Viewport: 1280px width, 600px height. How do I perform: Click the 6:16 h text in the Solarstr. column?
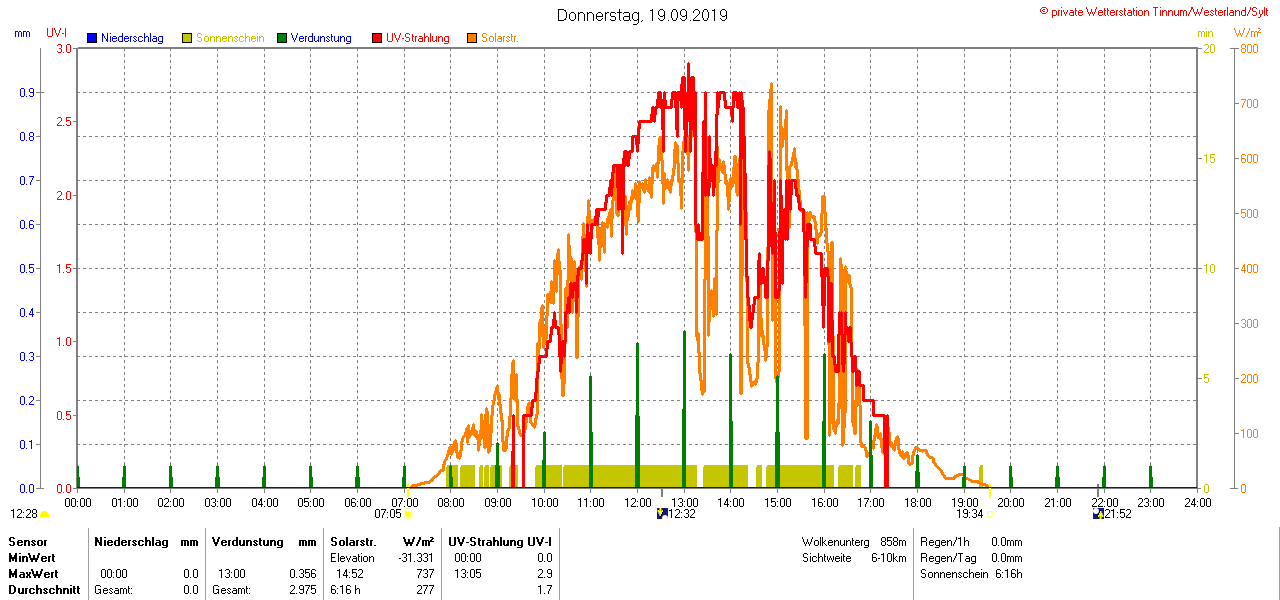click(346, 590)
